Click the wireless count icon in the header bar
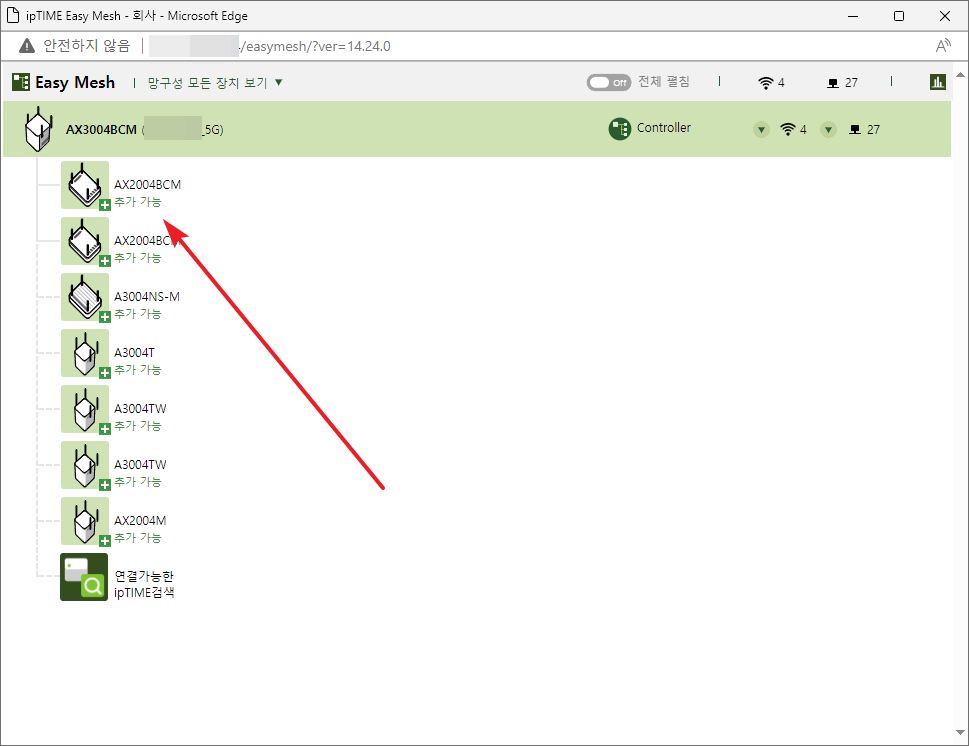969x746 pixels. (766, 83)
